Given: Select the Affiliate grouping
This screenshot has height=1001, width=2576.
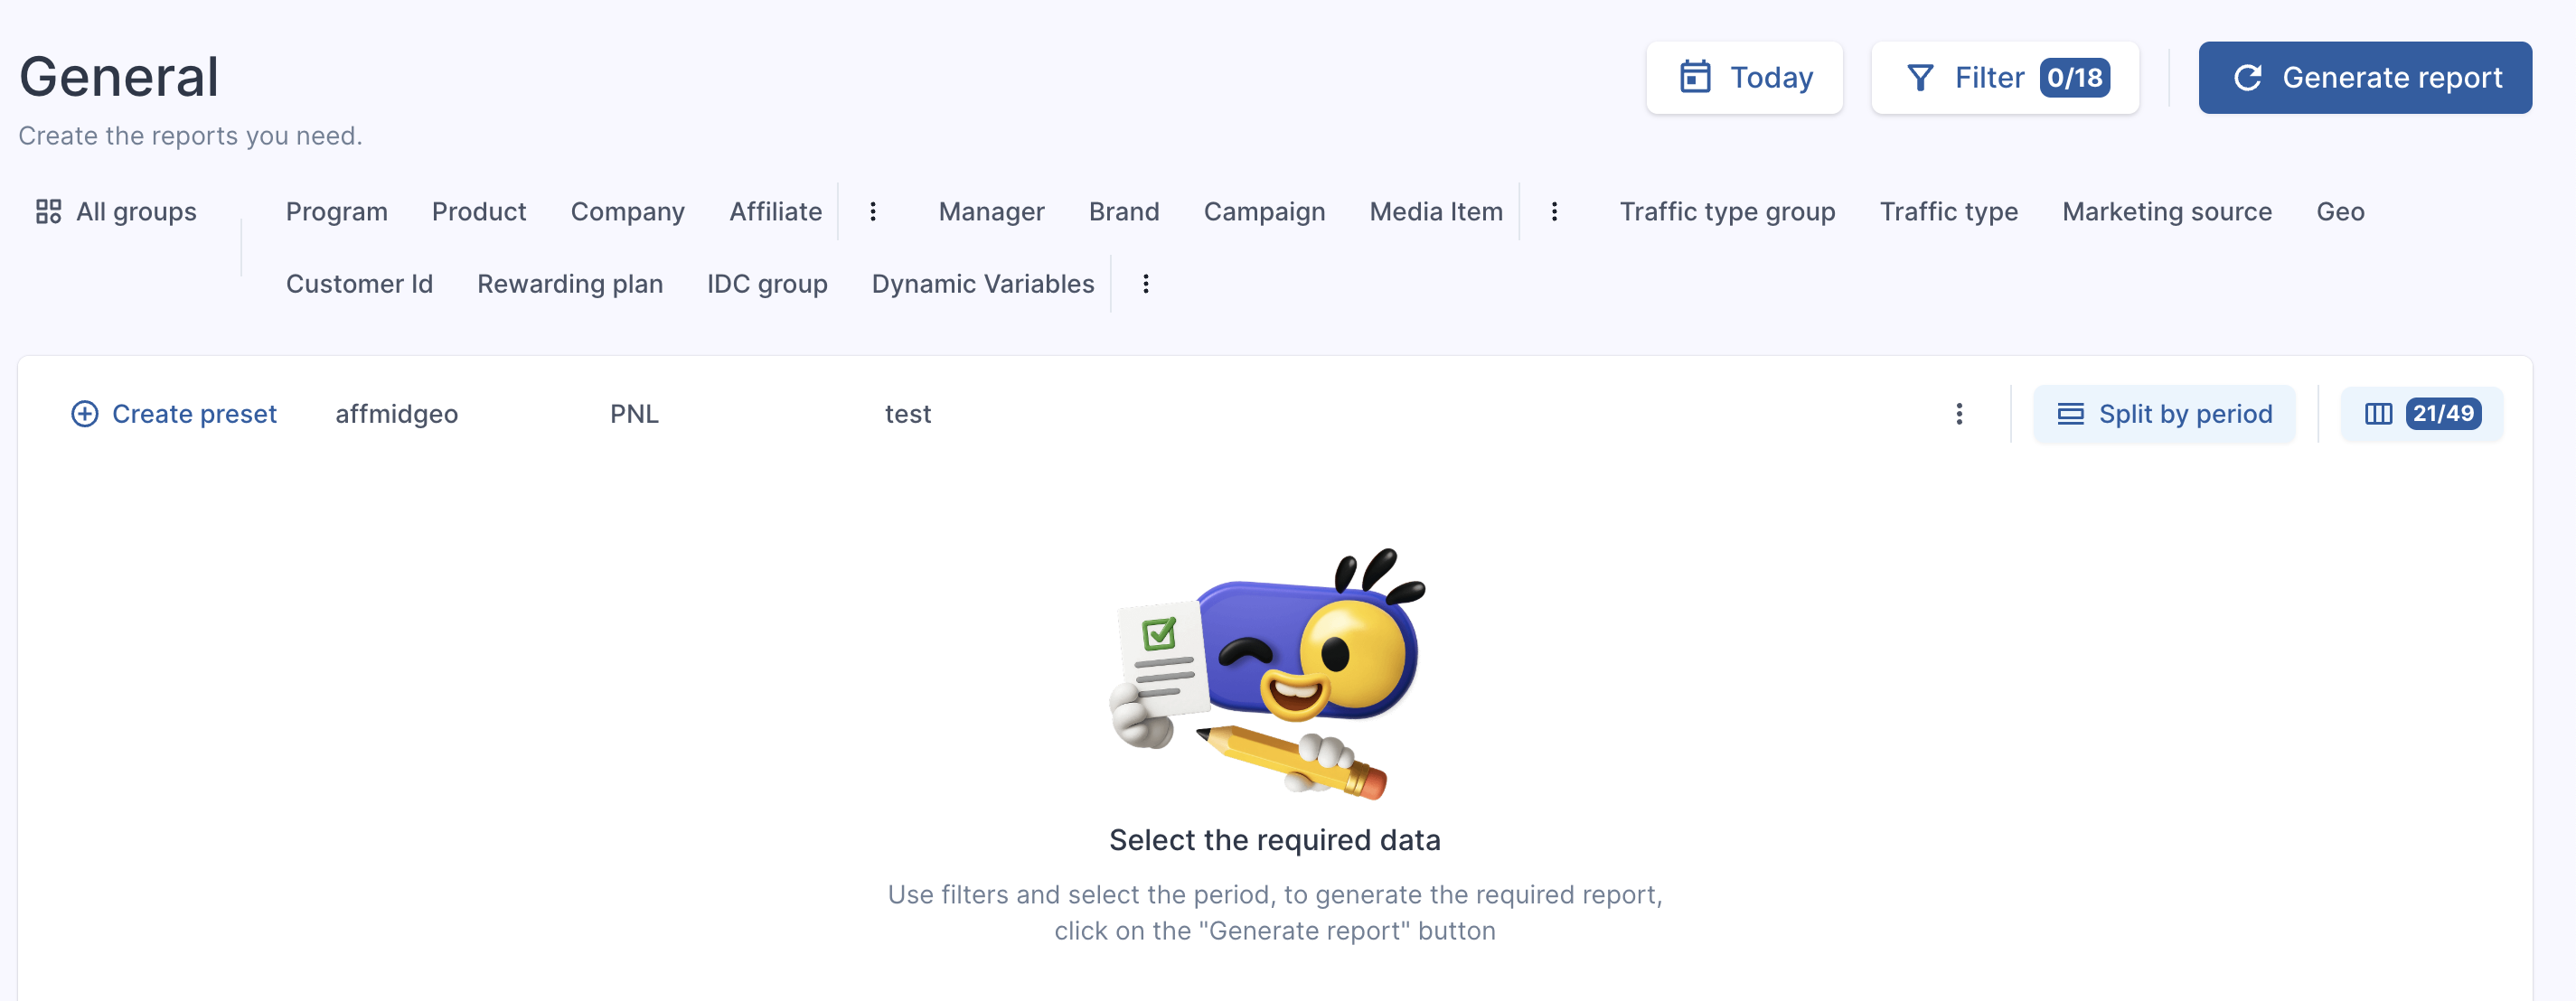Looking at the screenshot, I should [x=776, y=211].
